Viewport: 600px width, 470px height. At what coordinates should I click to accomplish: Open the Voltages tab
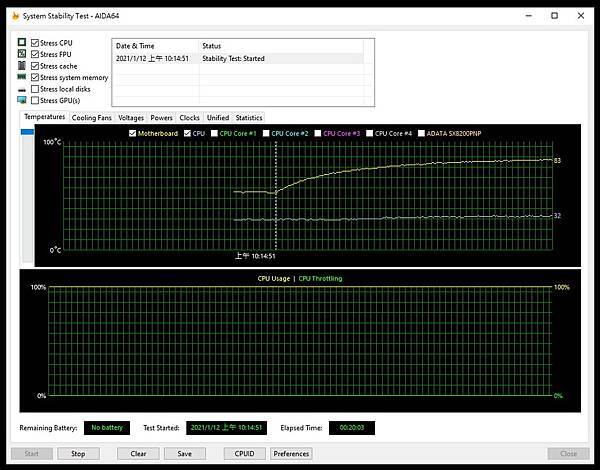click(x=131, y=118)
